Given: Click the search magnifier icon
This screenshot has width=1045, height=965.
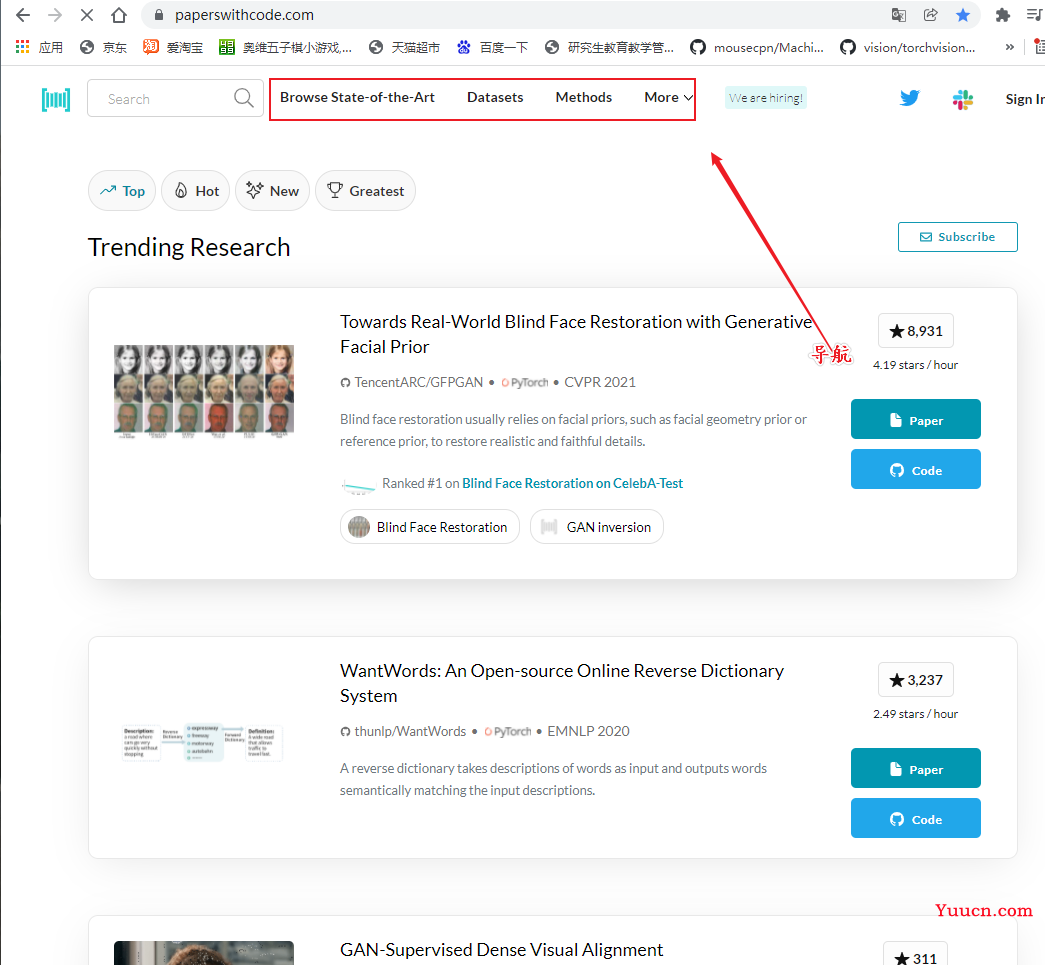Looking at the screenshot, I should coord(243,98).
